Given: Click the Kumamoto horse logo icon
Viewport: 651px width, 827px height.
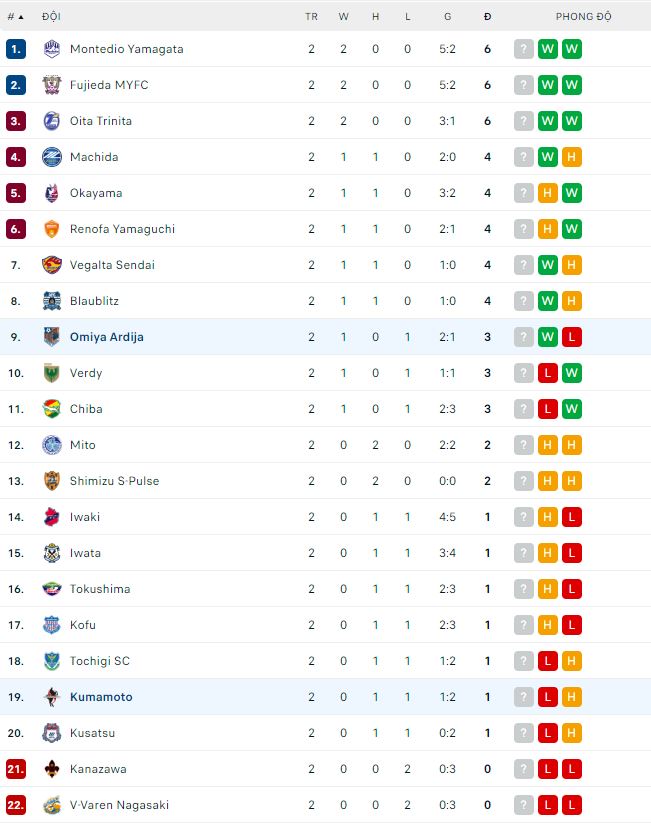Looking at the screenshot, I should coord(52,697).
